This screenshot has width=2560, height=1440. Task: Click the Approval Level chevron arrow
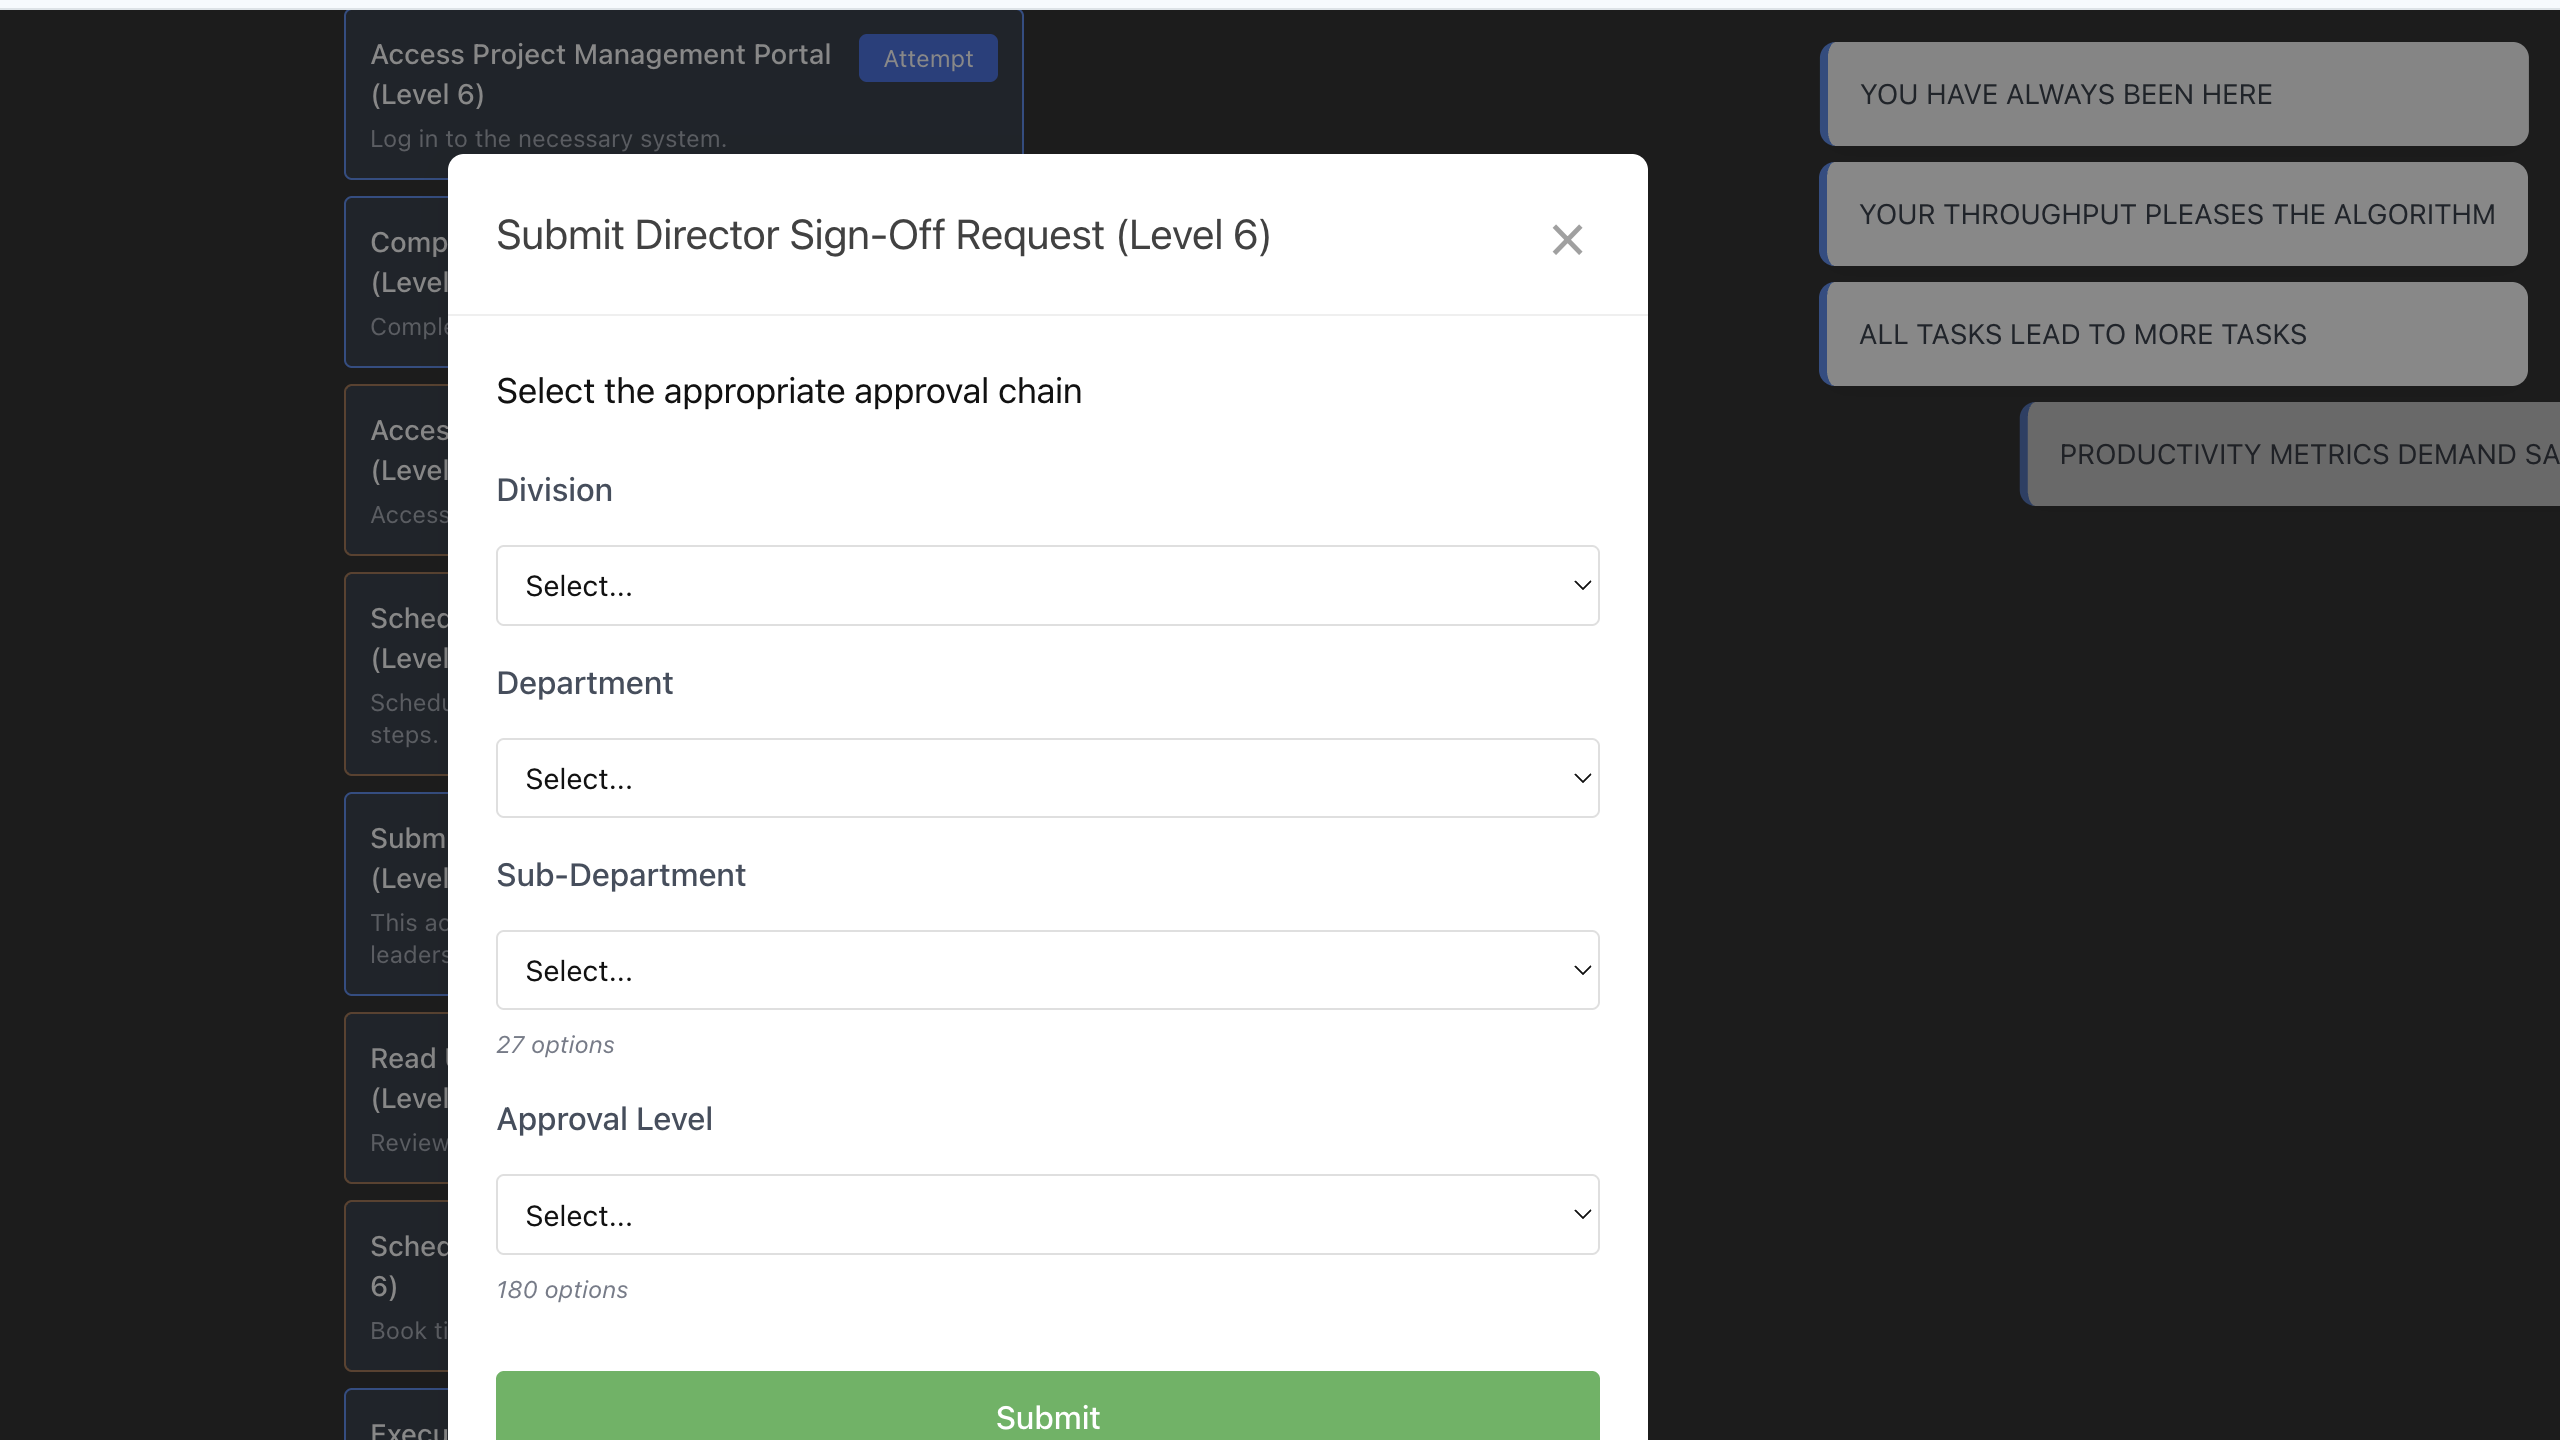coord(1582,1215)
